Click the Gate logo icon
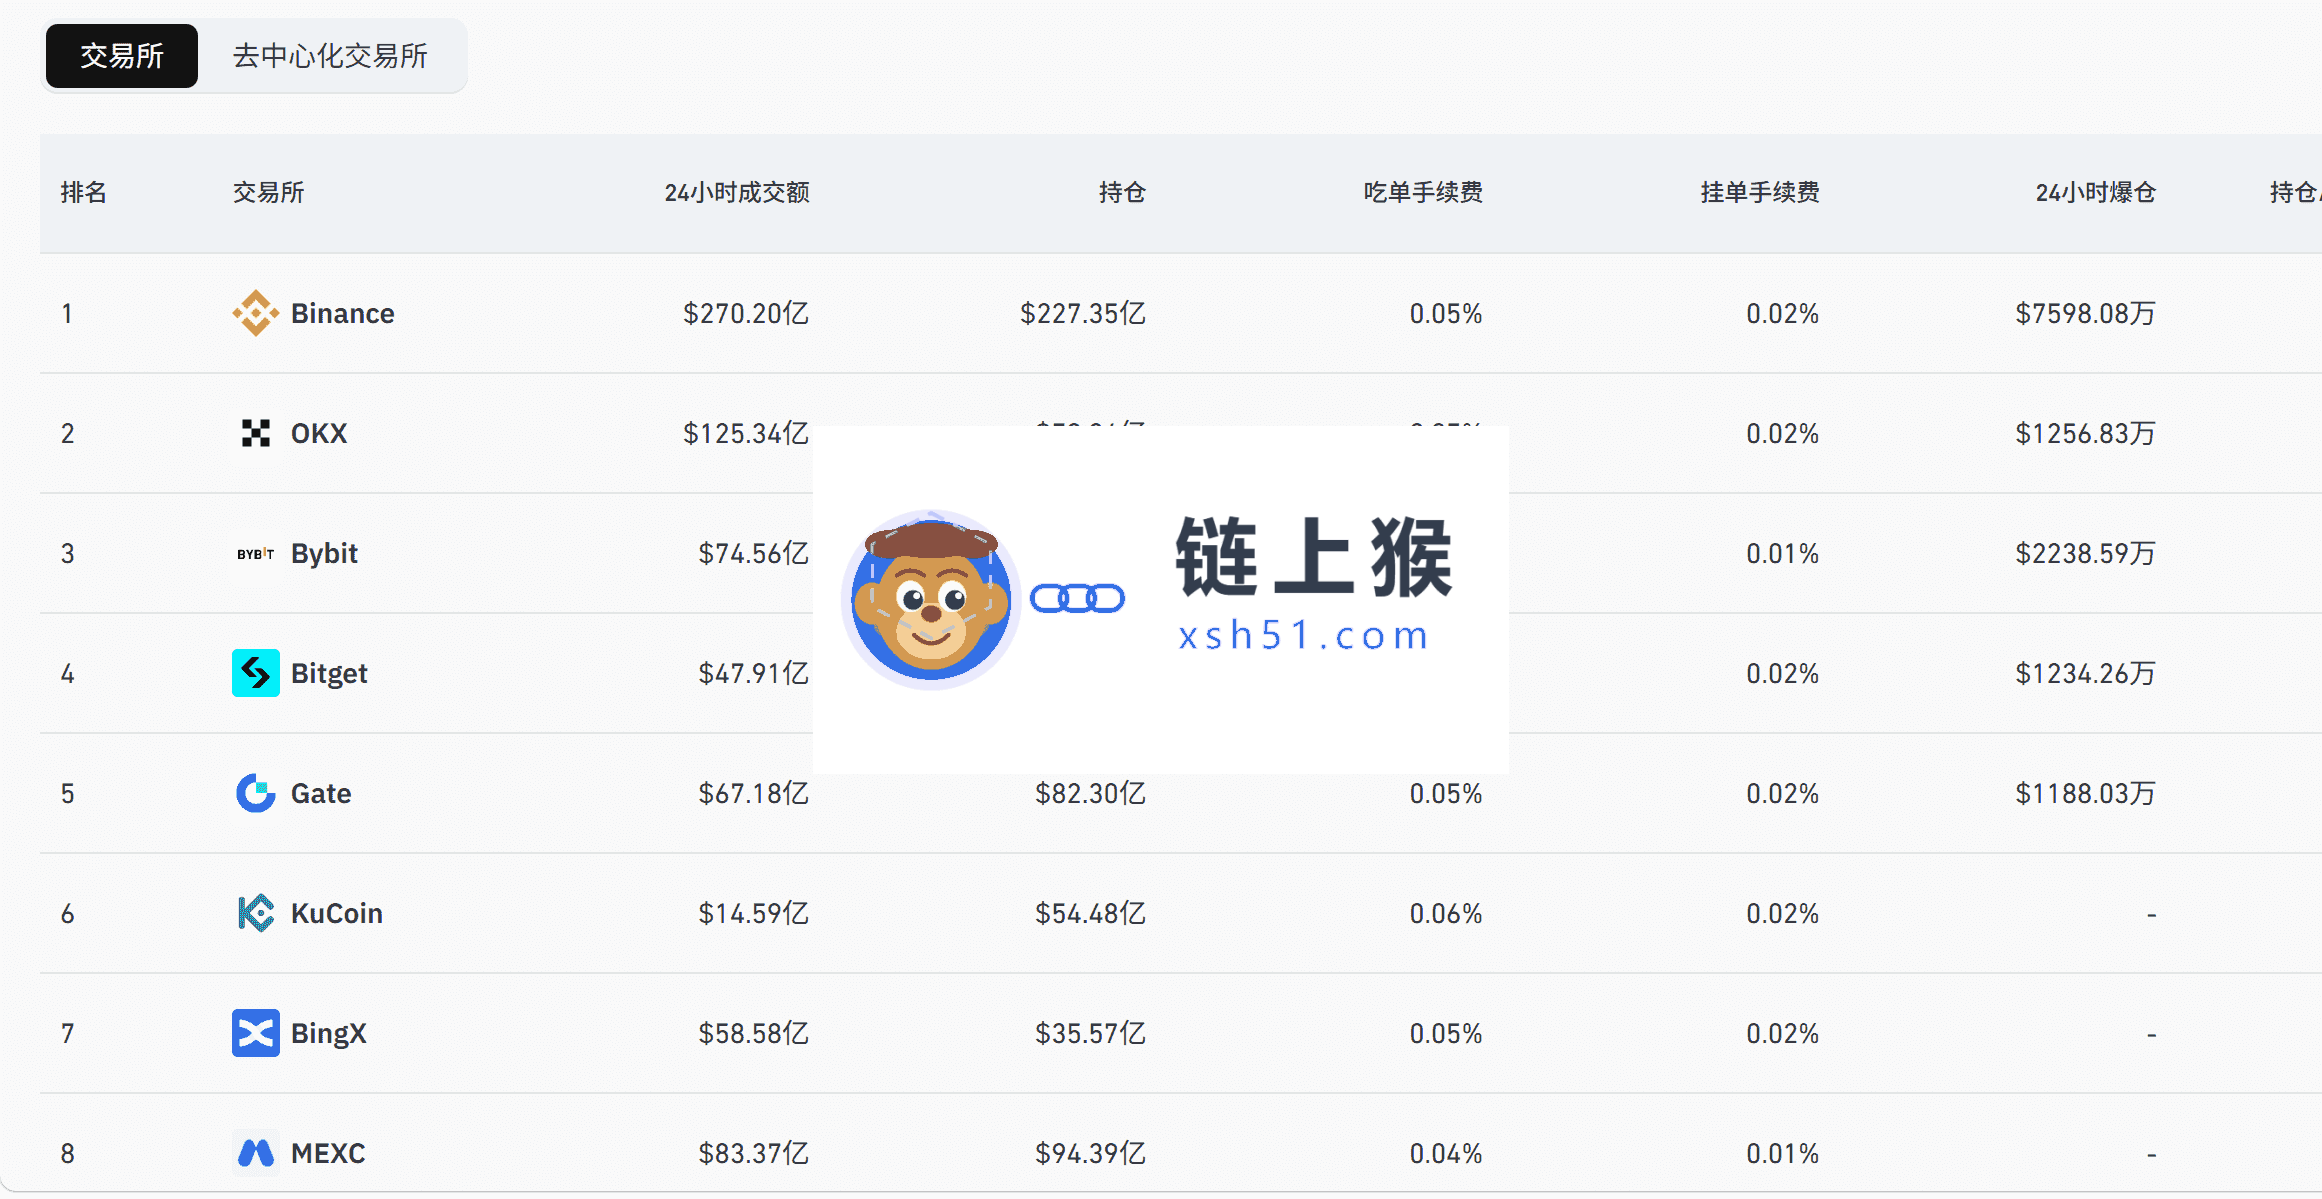This screenshot has height=1199, width=2322. [256, 793]
